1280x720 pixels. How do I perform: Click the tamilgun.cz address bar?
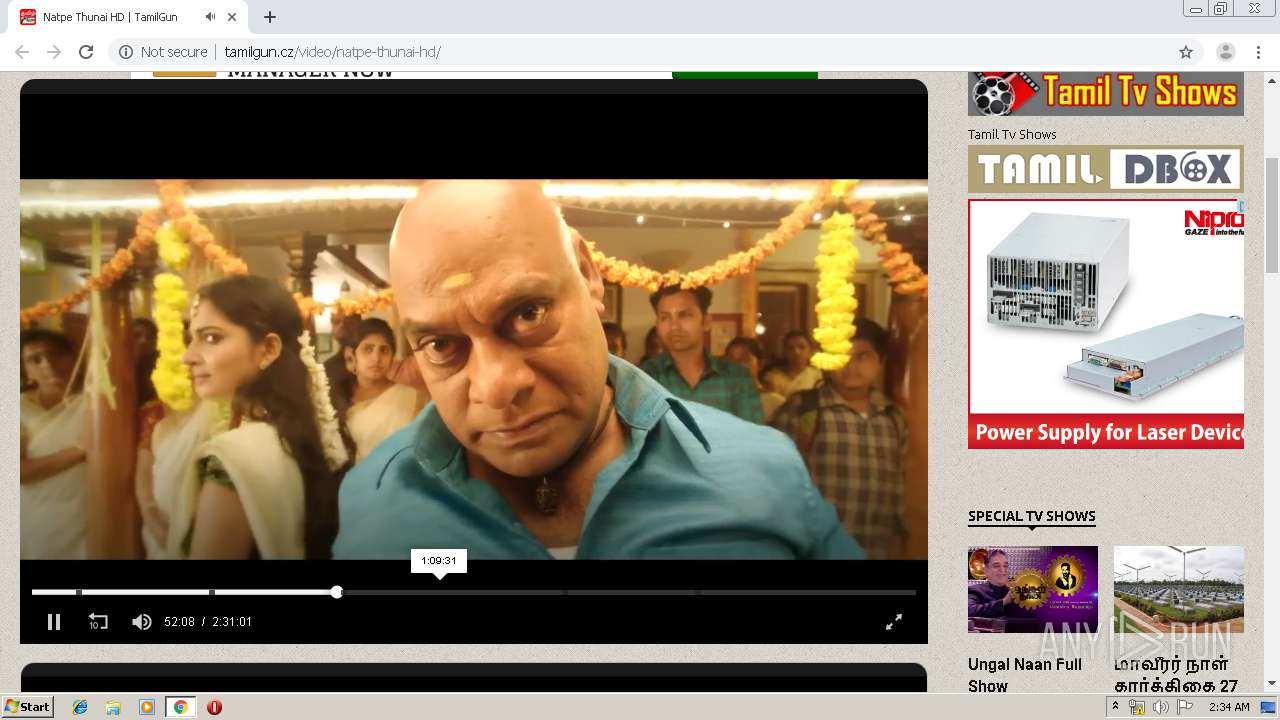pyautogui.click(x=640, y=52)
